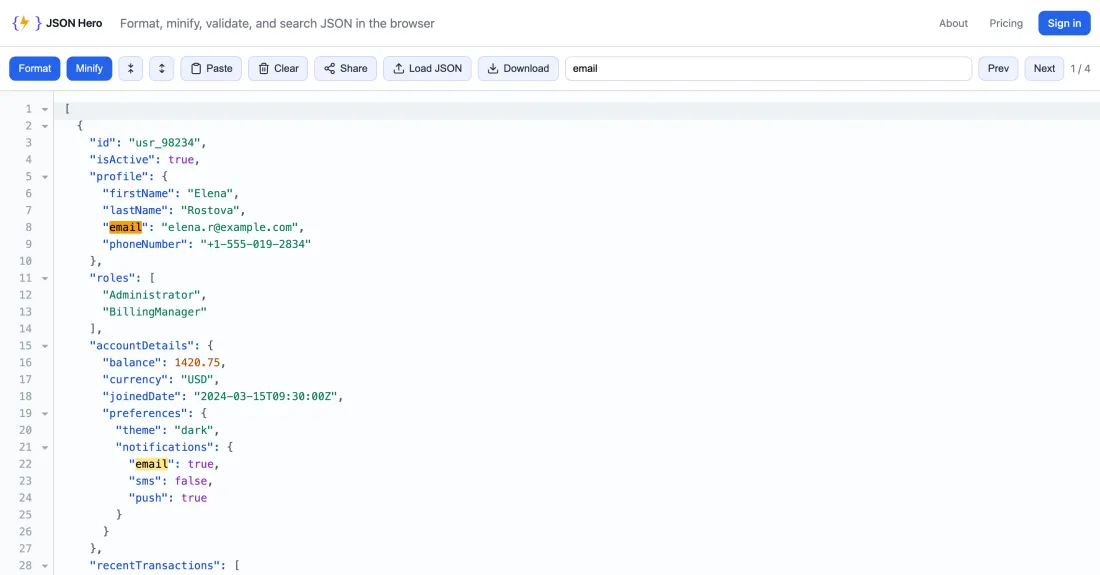
Task: Collapse the "preferences" object on line 19
Action: click(x=45, y=414)
